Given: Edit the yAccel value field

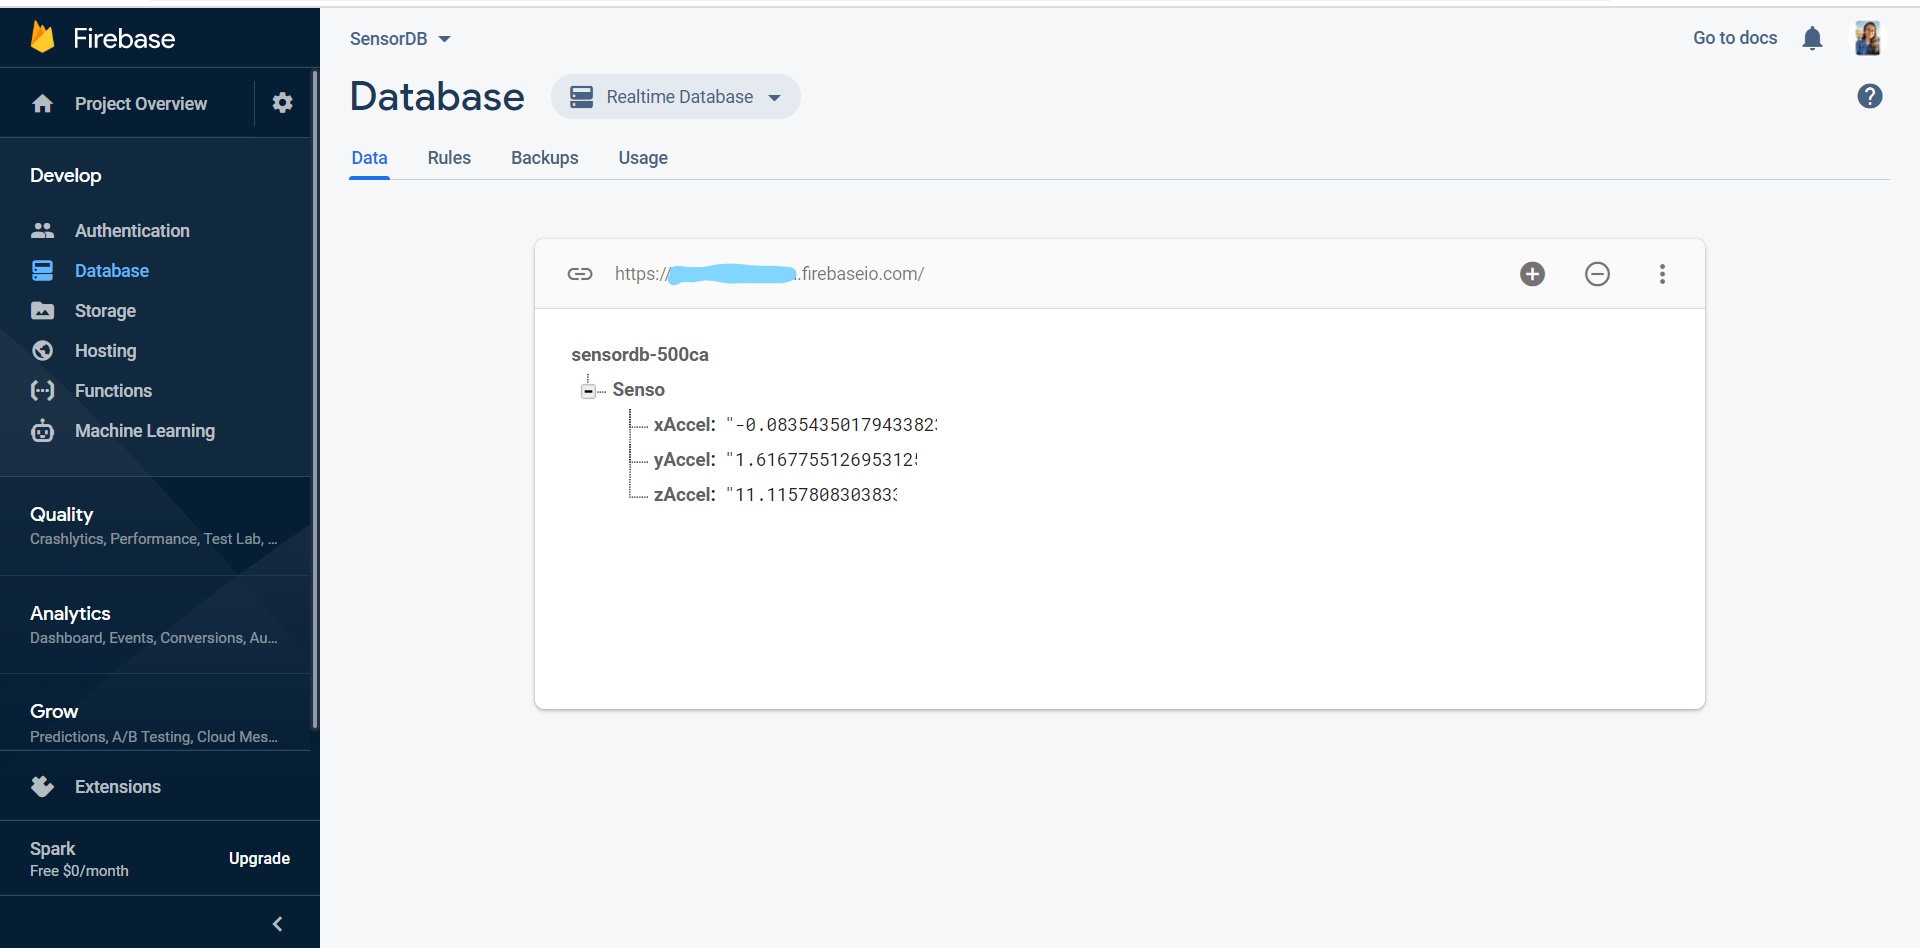Looking at the screenshot, I should pos(821,460).
